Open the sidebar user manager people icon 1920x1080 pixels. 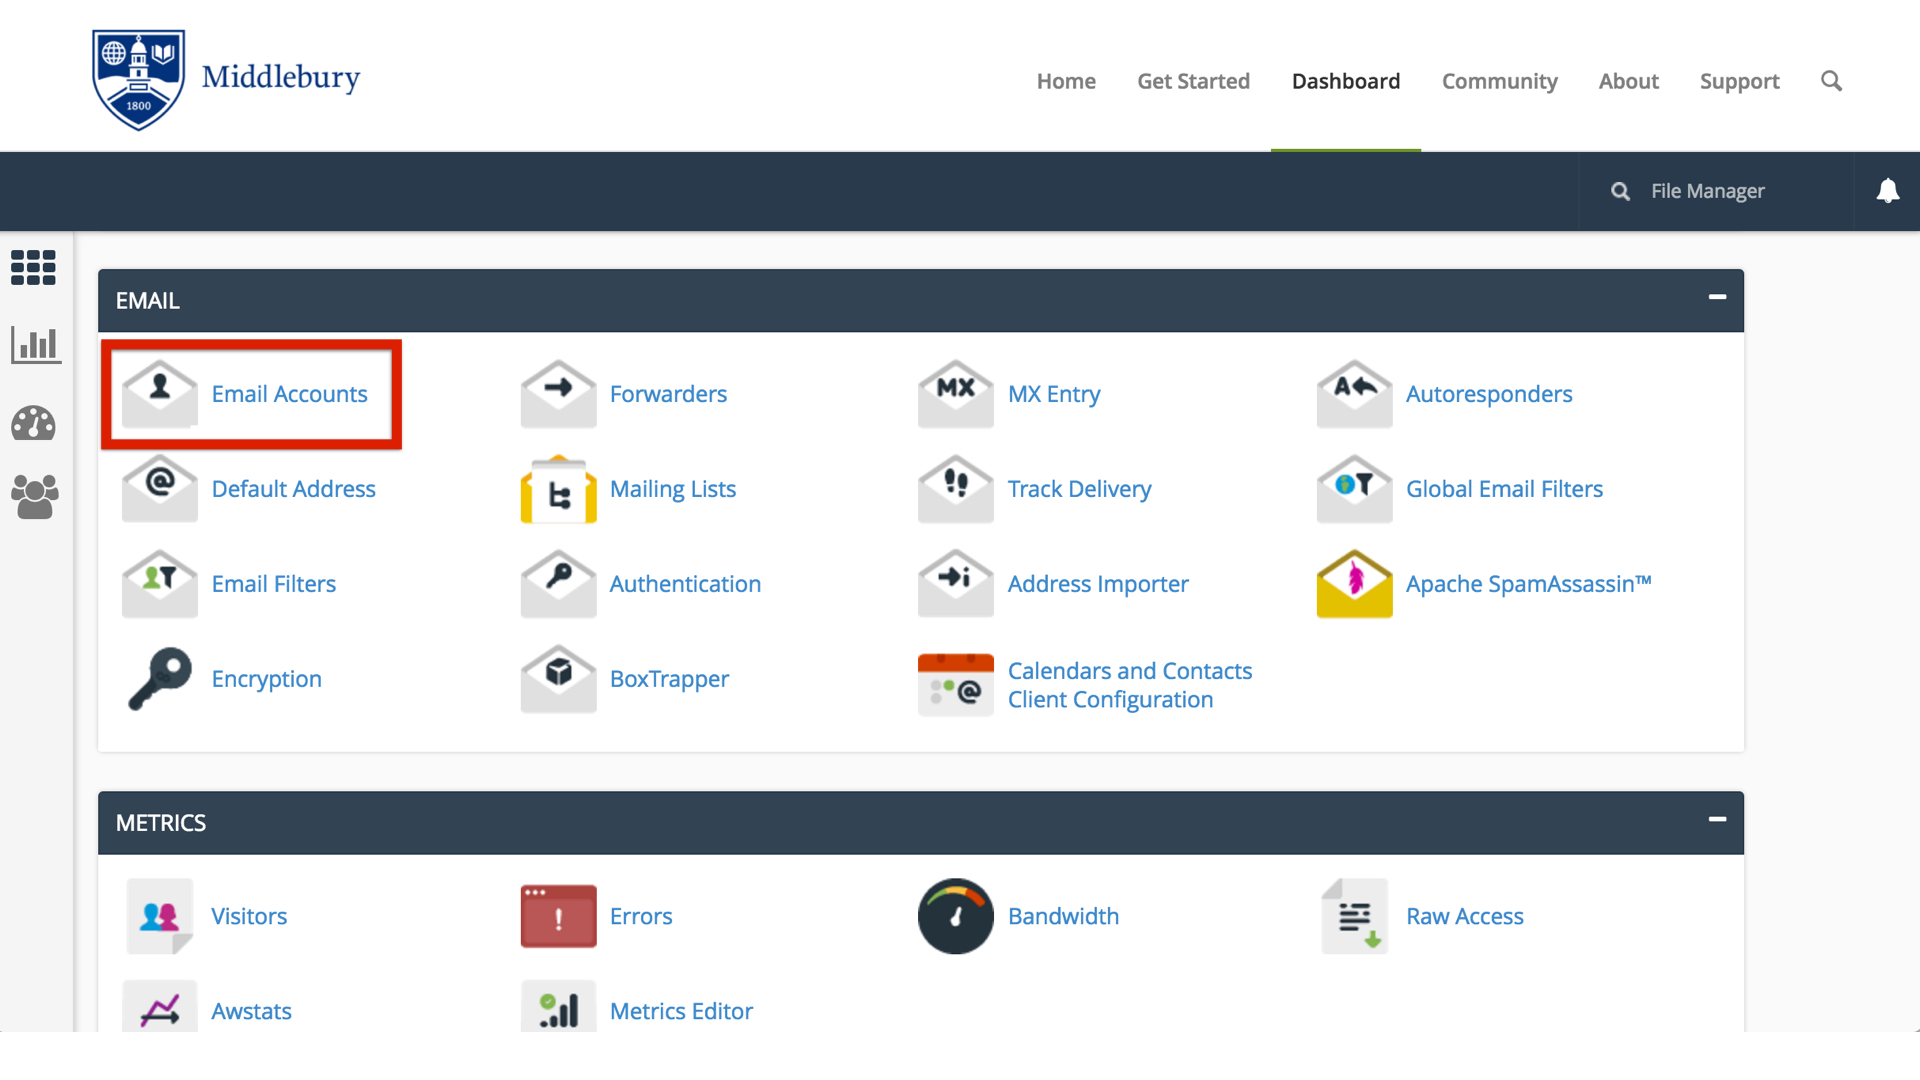(x=35, y=496)
